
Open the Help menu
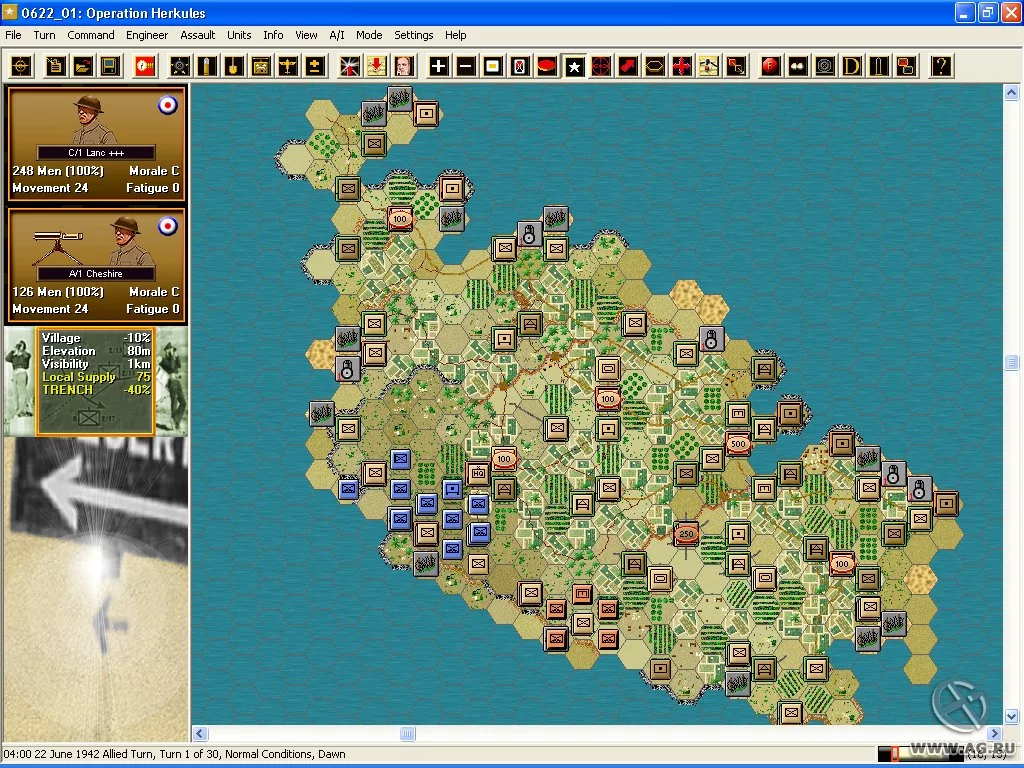pos(456,35)
